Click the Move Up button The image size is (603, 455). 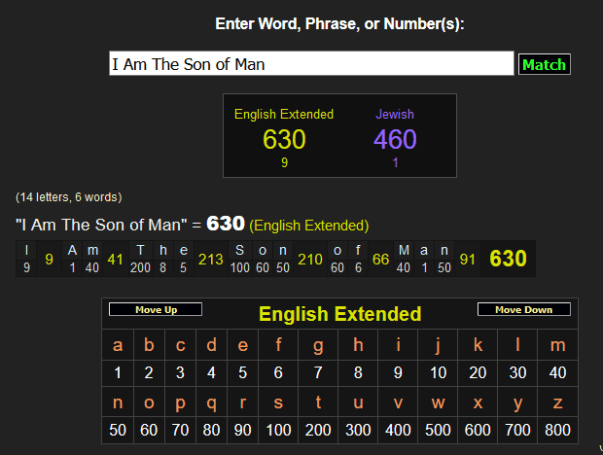[155, 310]
